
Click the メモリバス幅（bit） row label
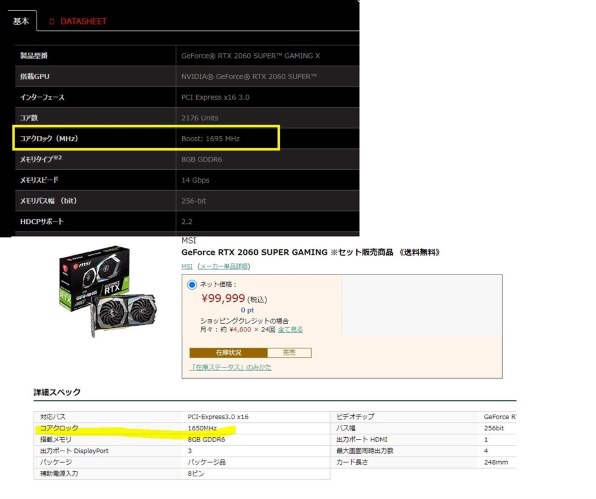(48, 201)
